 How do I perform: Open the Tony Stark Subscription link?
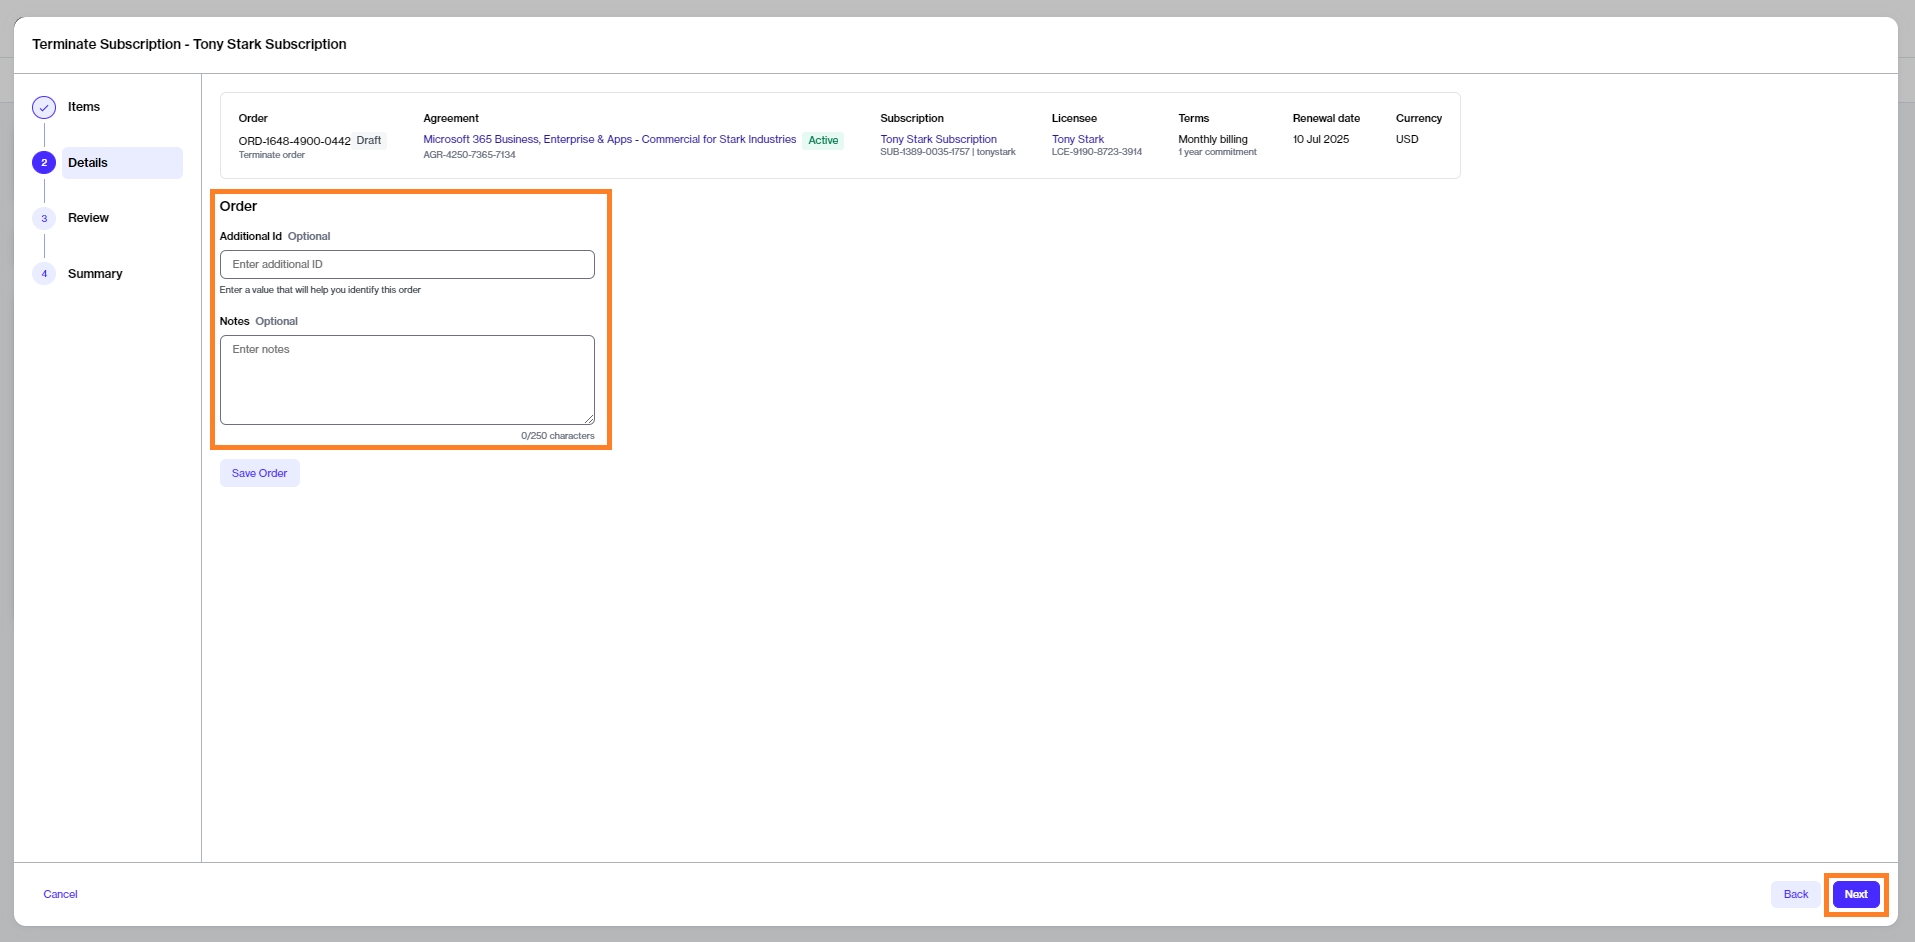(x=938, y=140)
